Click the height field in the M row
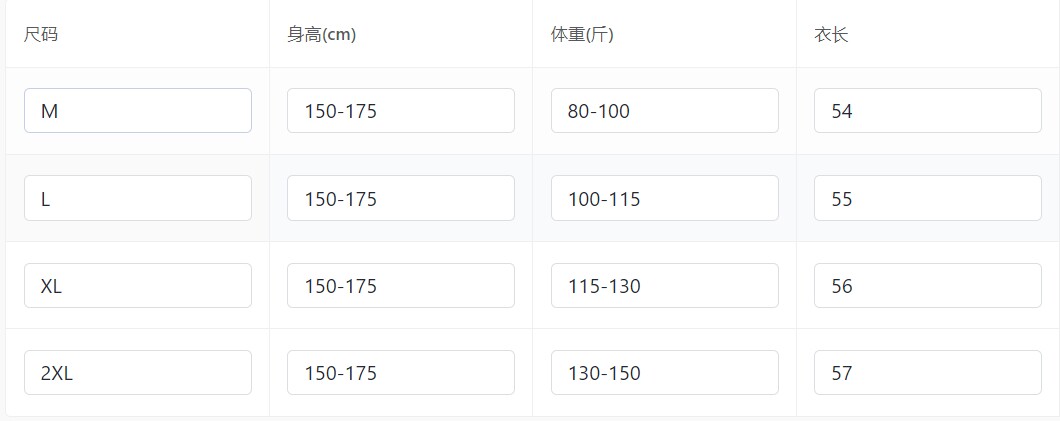This screenshot has width=1060, height=421. click(x=401, y=111)
